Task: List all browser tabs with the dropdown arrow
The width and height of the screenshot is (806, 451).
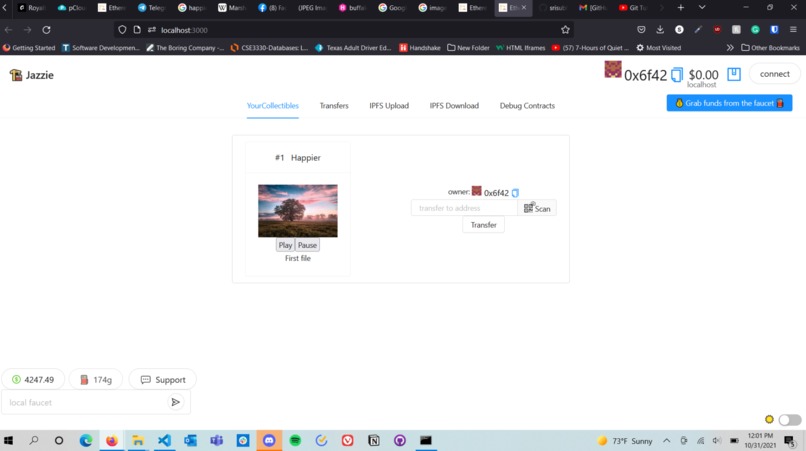Action: (702, 8)
